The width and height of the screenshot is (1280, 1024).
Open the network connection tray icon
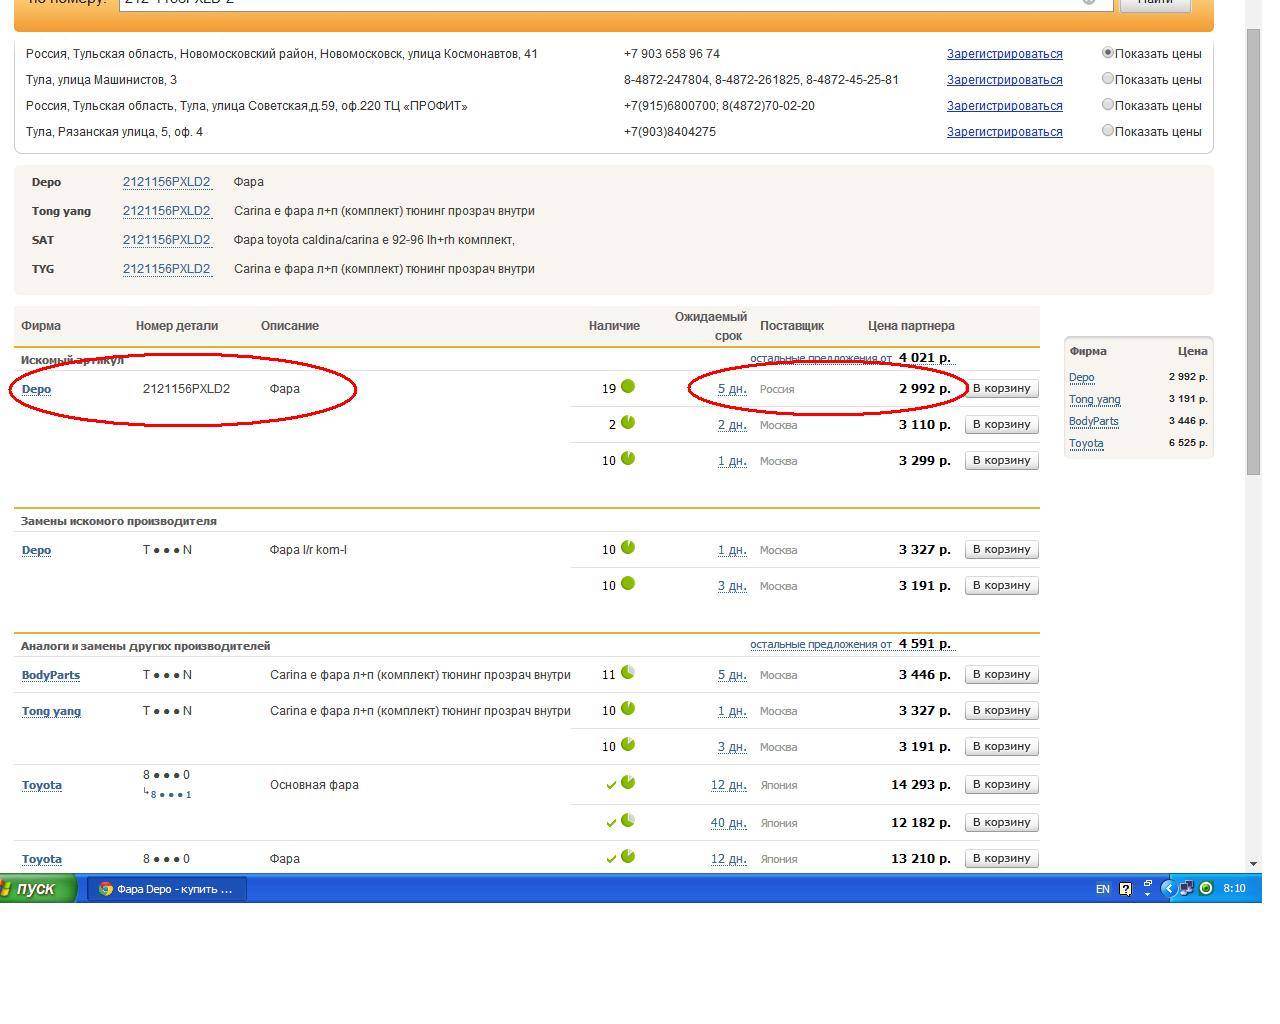pos(1185,888)
